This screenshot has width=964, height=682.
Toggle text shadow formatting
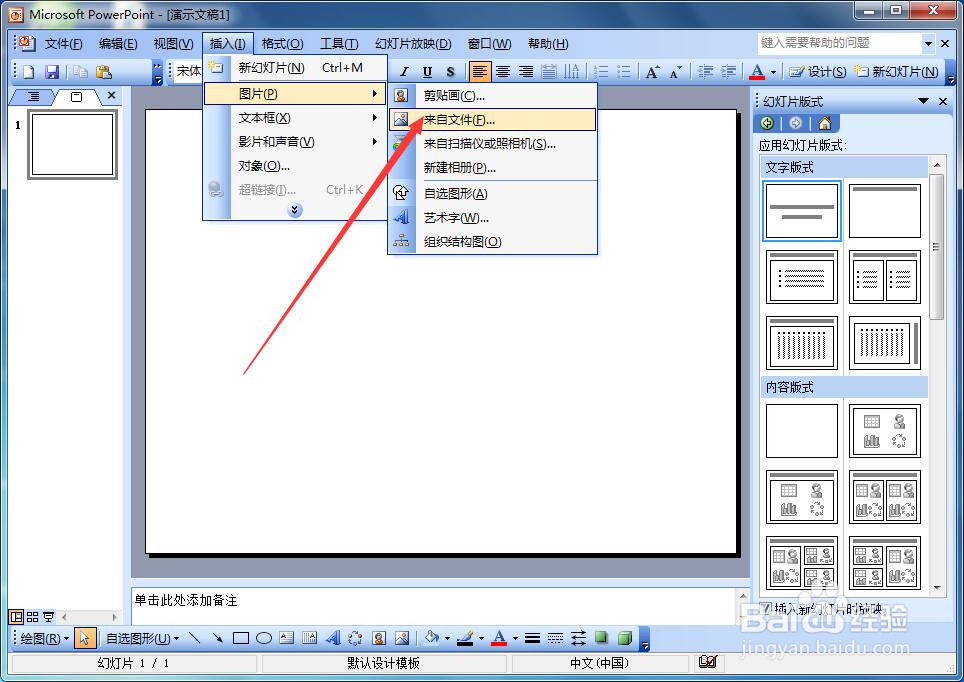click(x=450, y=72)
